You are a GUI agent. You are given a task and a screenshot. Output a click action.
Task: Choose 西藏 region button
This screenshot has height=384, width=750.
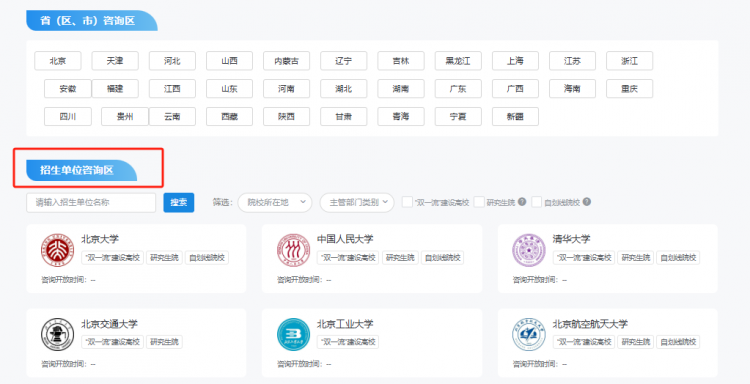230,116
